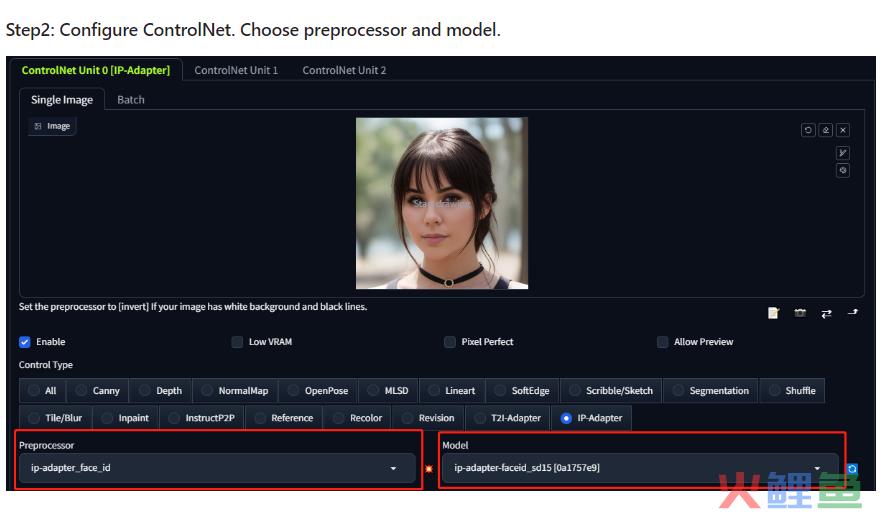
Task: Click the eraser icon above the image
Action: coord(825,130)
